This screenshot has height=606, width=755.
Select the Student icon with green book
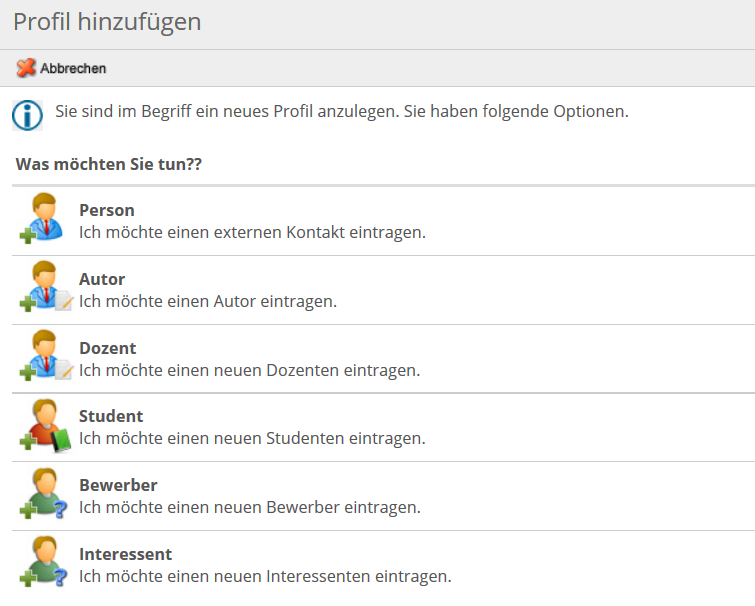pos(45,425)
